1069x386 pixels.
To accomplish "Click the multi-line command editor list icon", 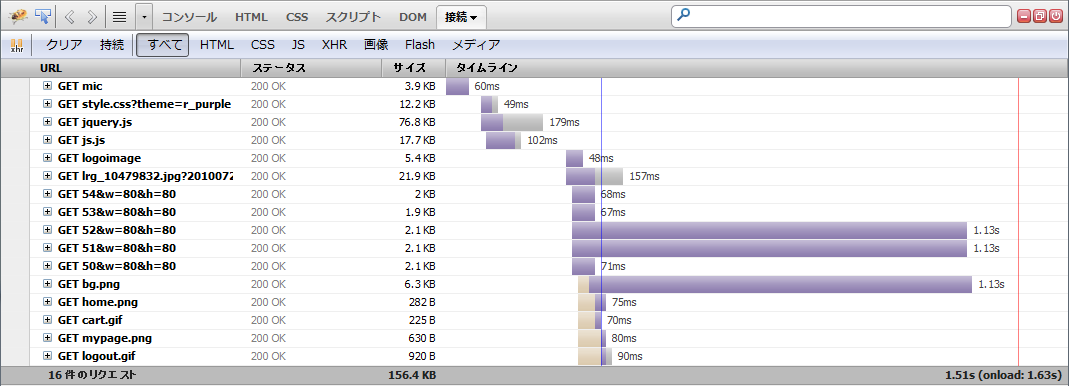I will click(x=119, y=16).
